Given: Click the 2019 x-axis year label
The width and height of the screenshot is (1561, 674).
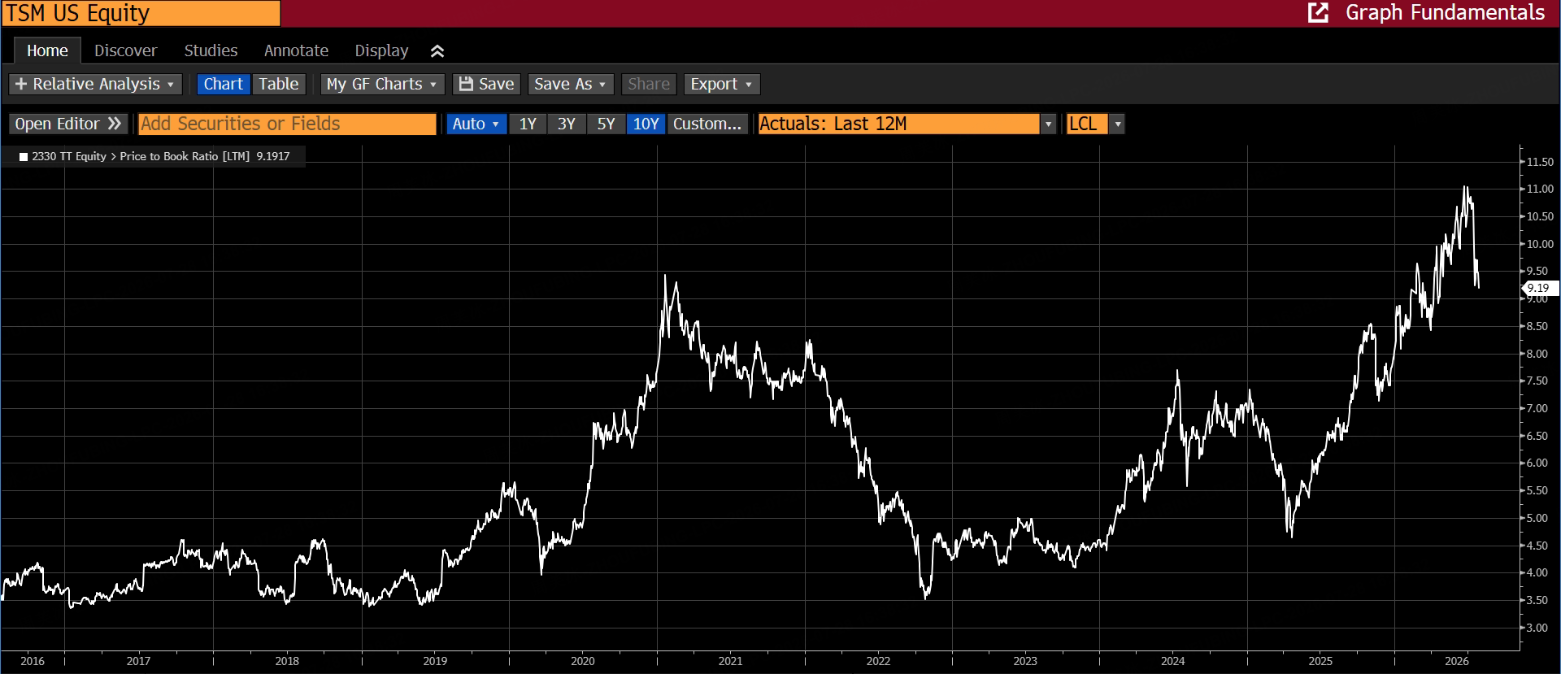Looking at the screenshot, I should (435, 661).
